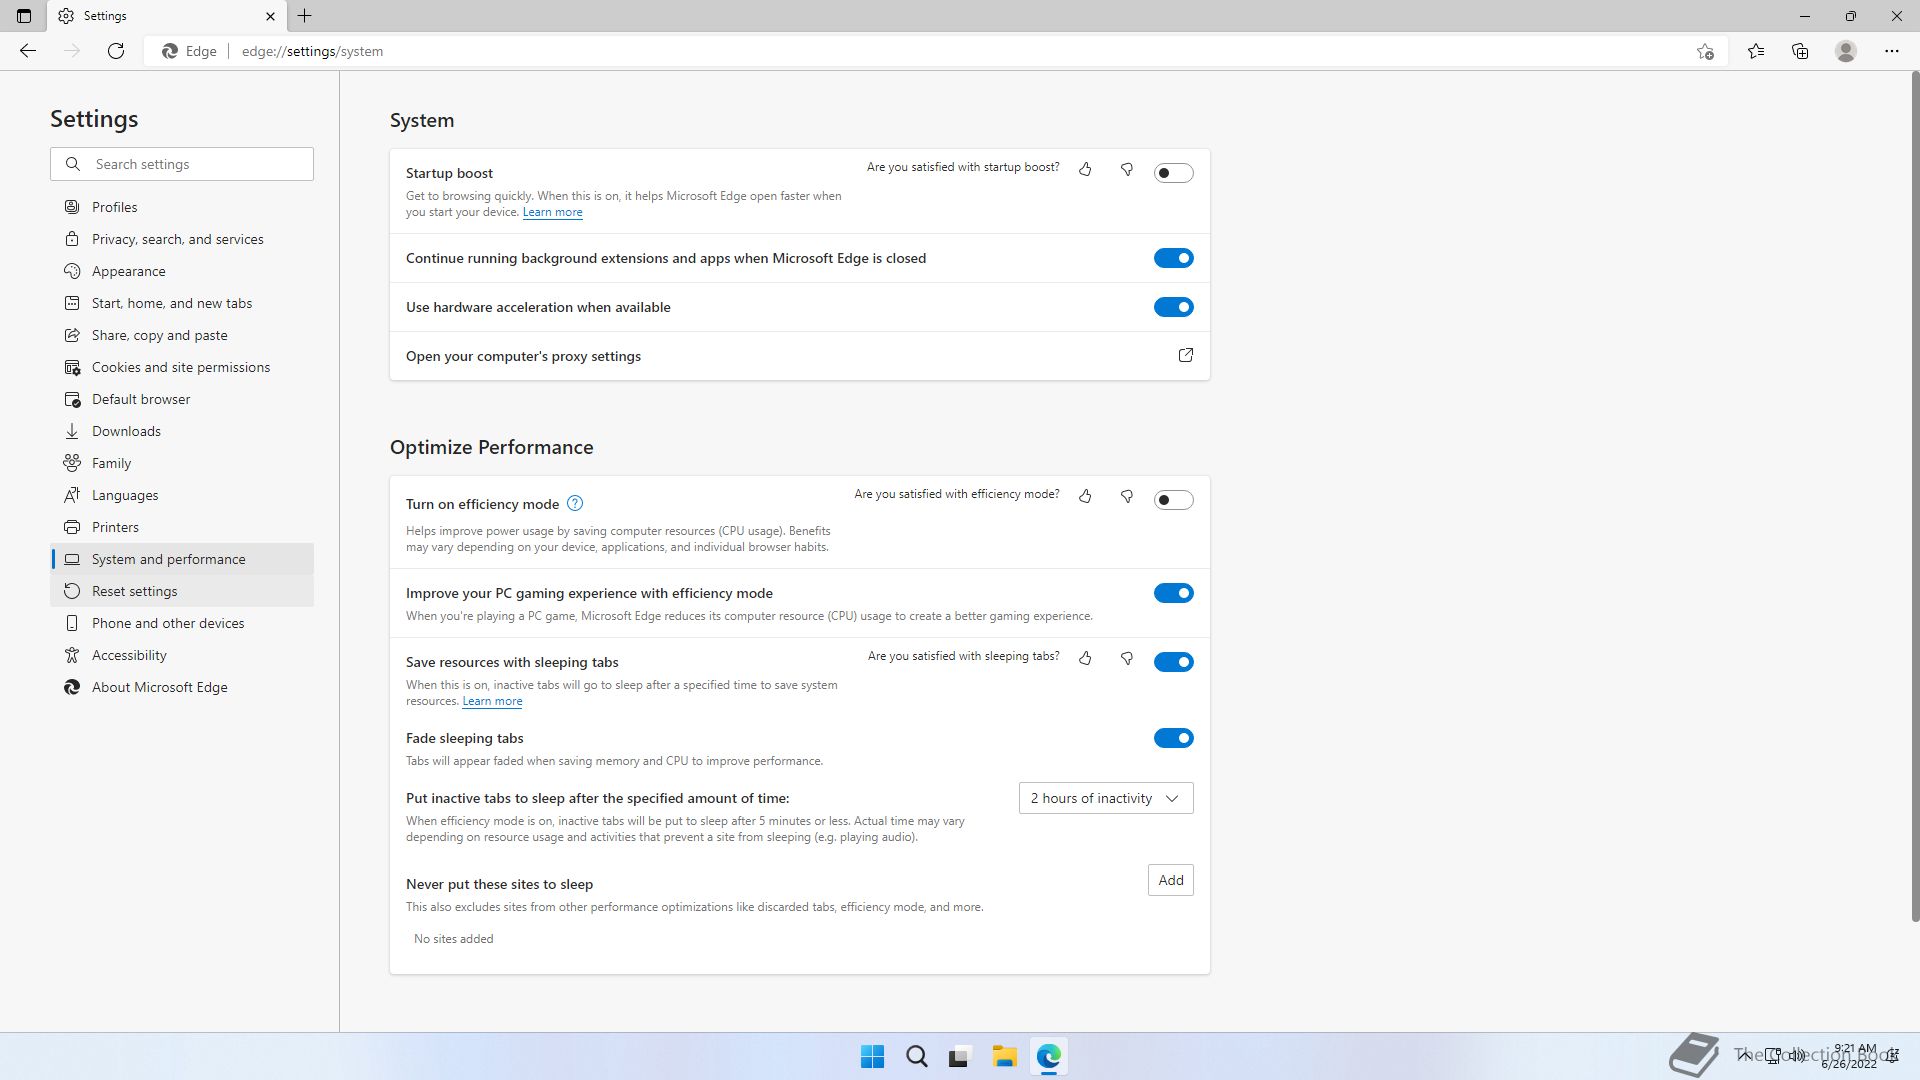Thumbs up for sleeping tabs
This screenshot has height=1080, width=1920.
[1085, 659]
